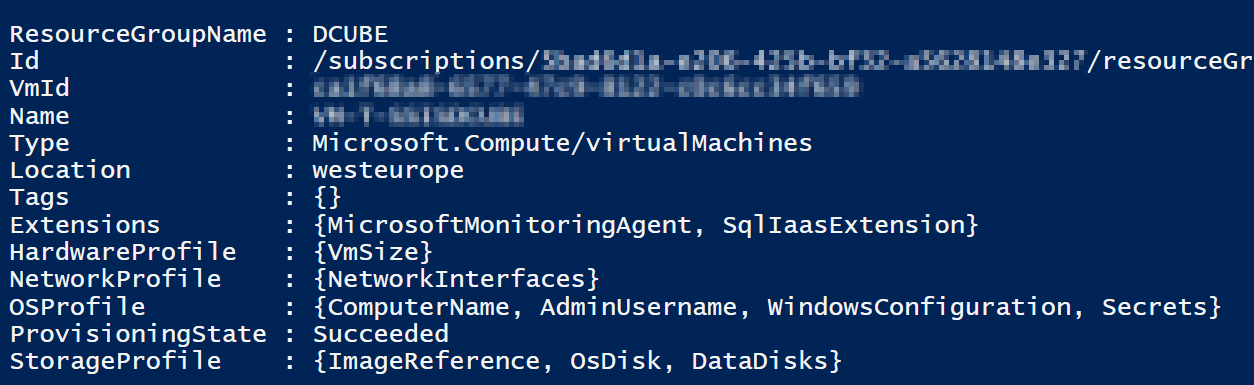Click AdminUsername in OSProfile

(x=645, y=305)
